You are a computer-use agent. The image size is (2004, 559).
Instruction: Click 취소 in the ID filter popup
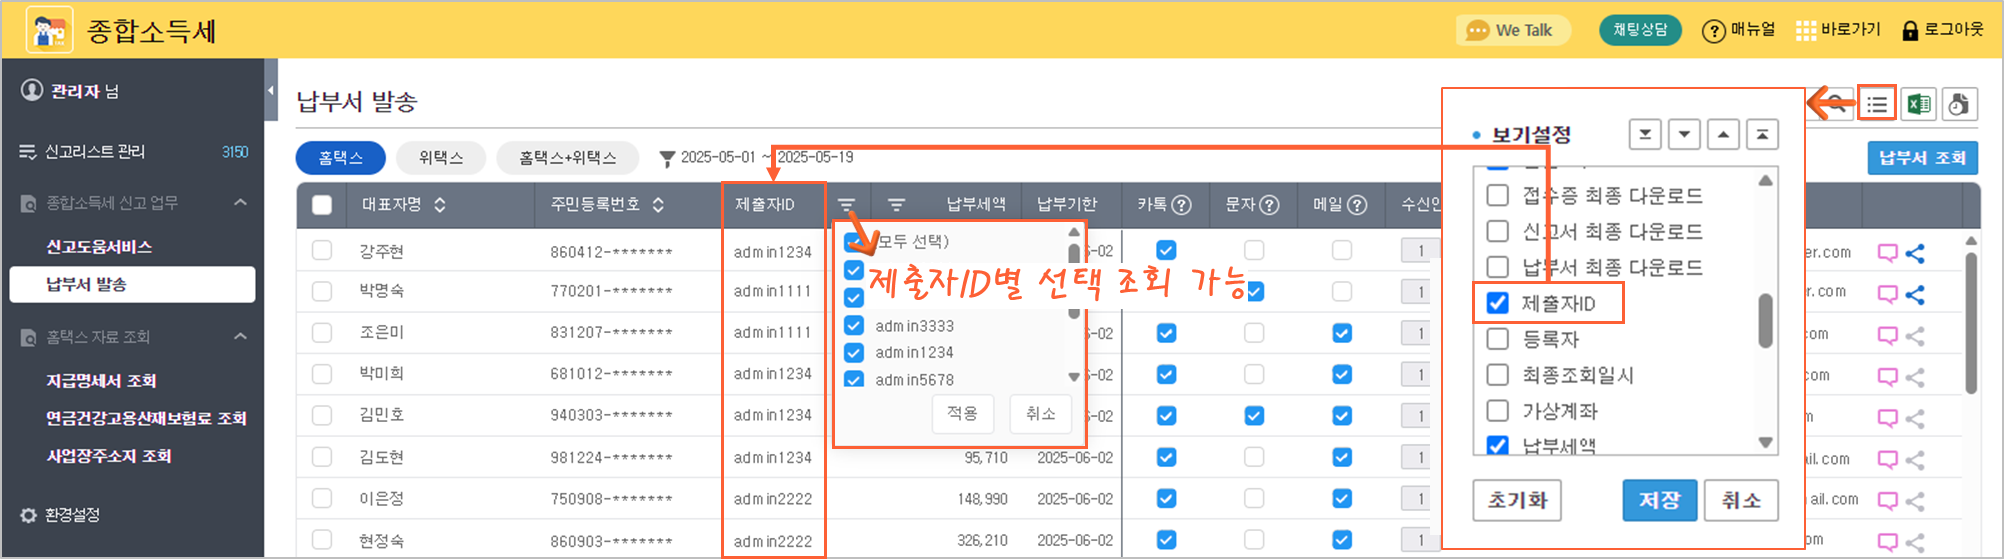1041,413
